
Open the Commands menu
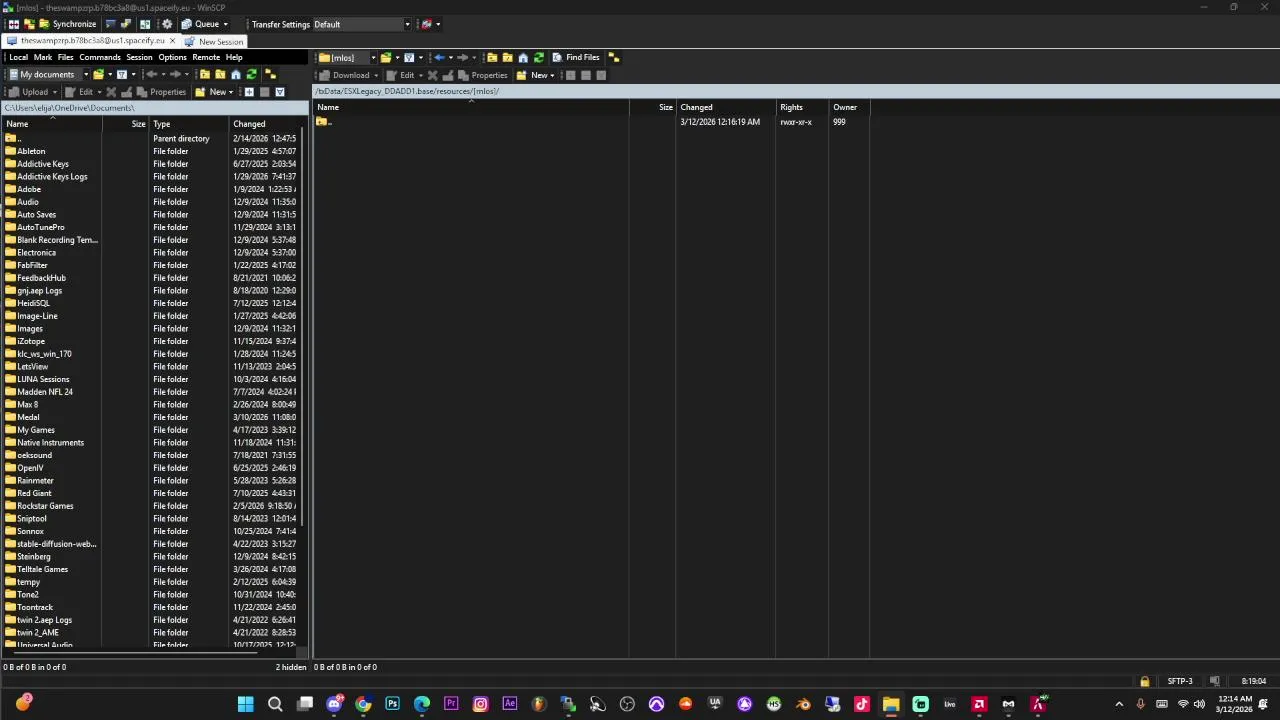[100, 57]
